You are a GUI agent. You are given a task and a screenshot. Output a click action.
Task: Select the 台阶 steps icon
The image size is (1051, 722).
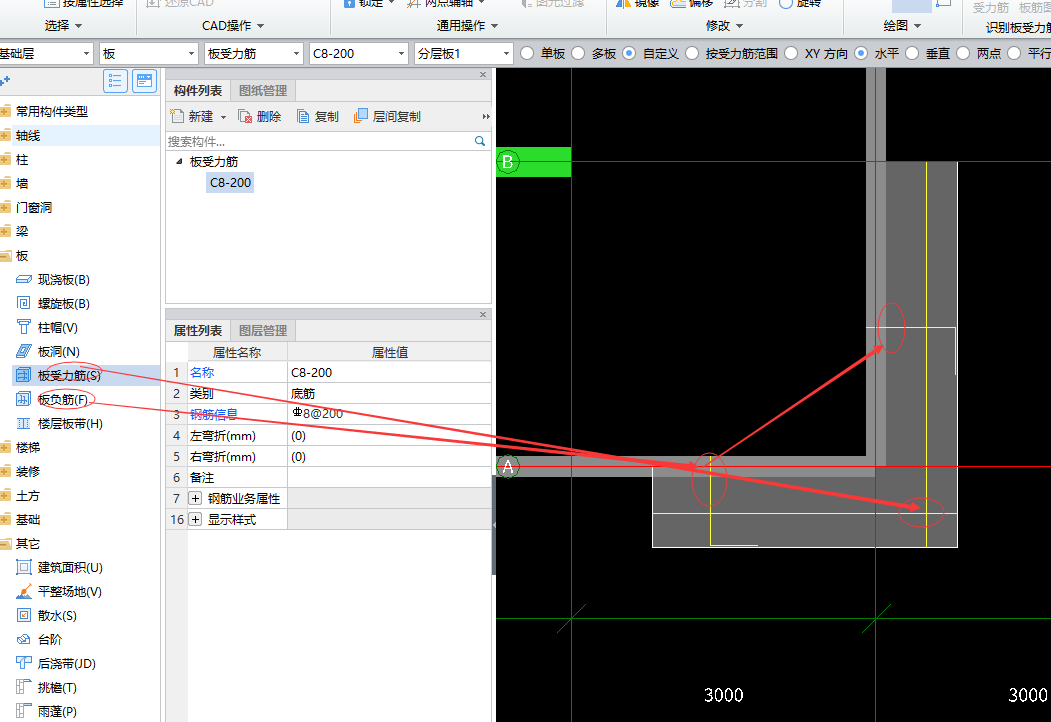[x=23, y=640]
